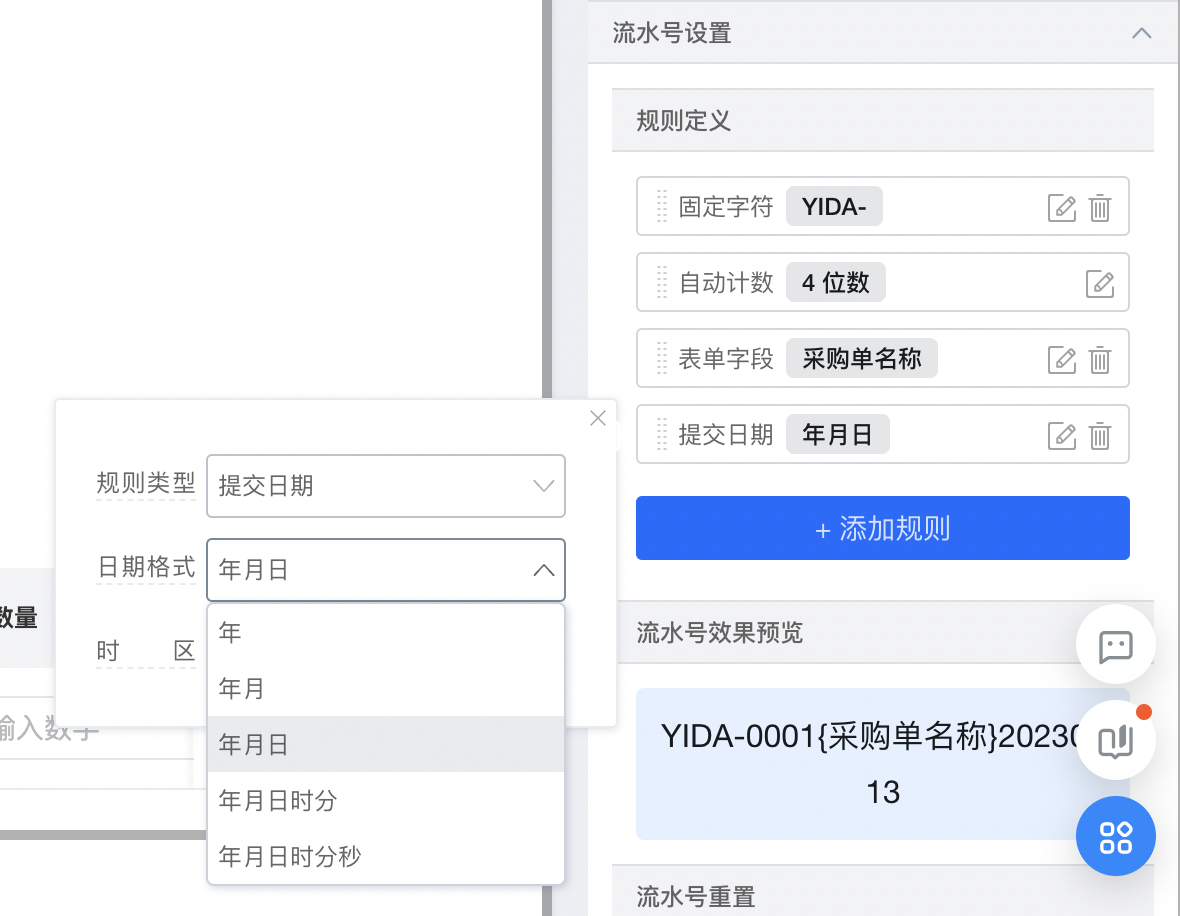Choose 年月 from the format list
Screen dimensions: 1180x916
click(385, 688)
